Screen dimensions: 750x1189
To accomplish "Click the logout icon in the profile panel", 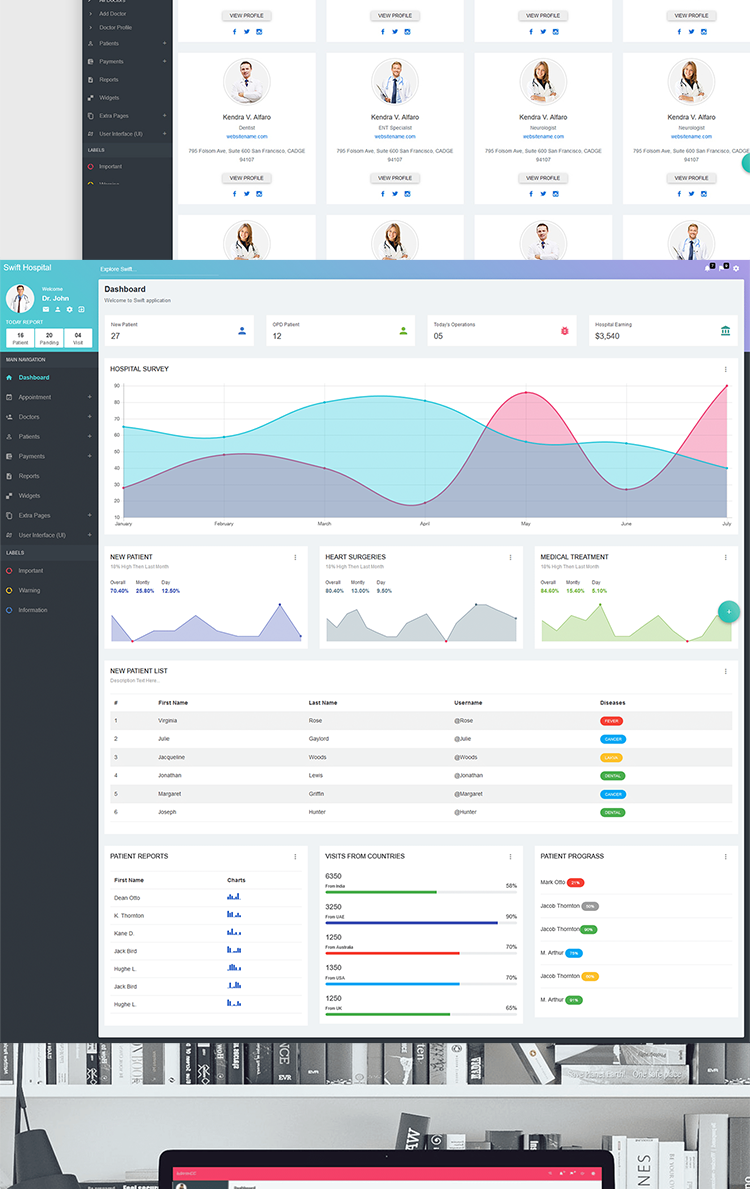I will pyautogui.click(x=81, y=310).
